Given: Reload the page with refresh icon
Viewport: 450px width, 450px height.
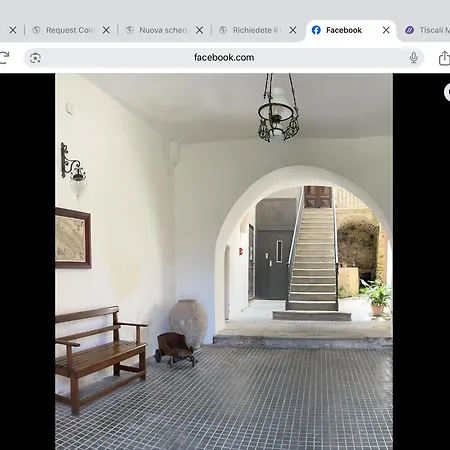Looking at the screenshot, I should (x=4, y=58).
